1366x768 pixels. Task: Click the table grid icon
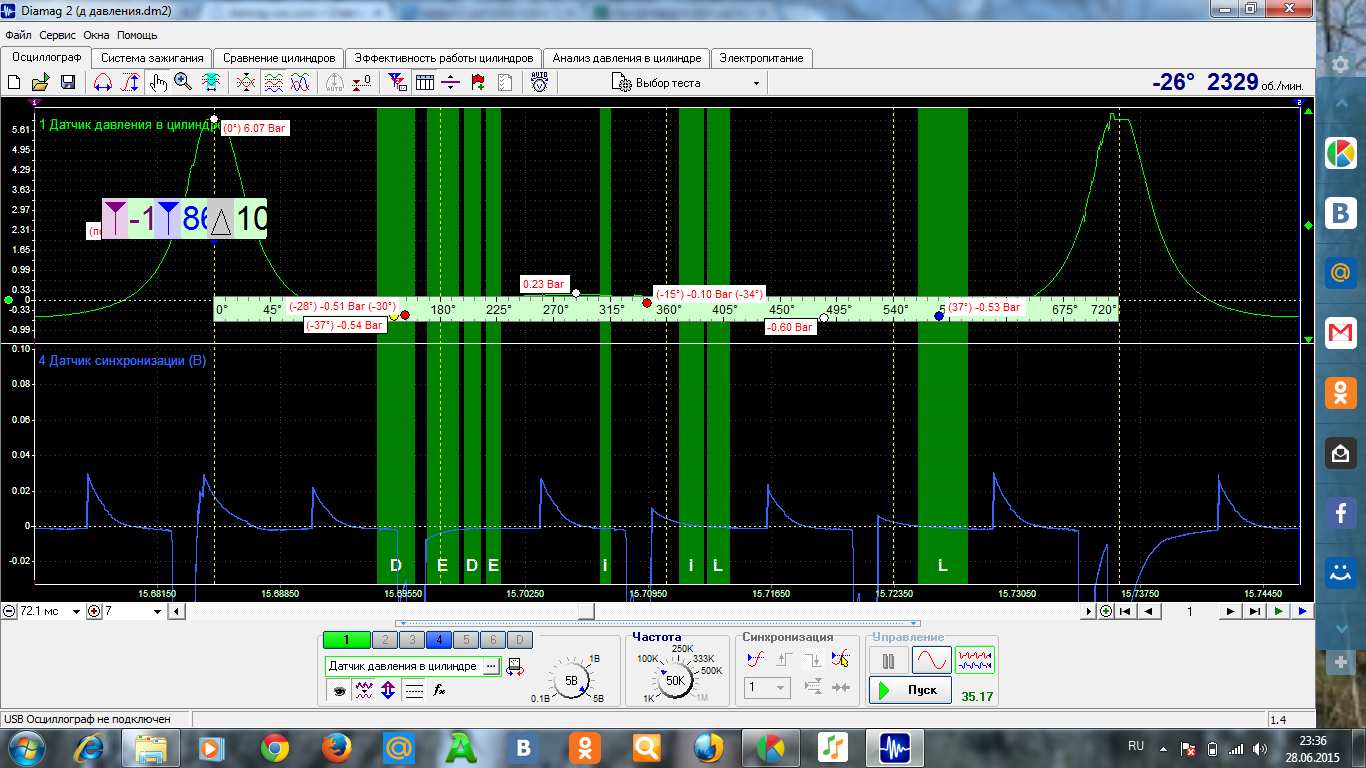point(425,83)
